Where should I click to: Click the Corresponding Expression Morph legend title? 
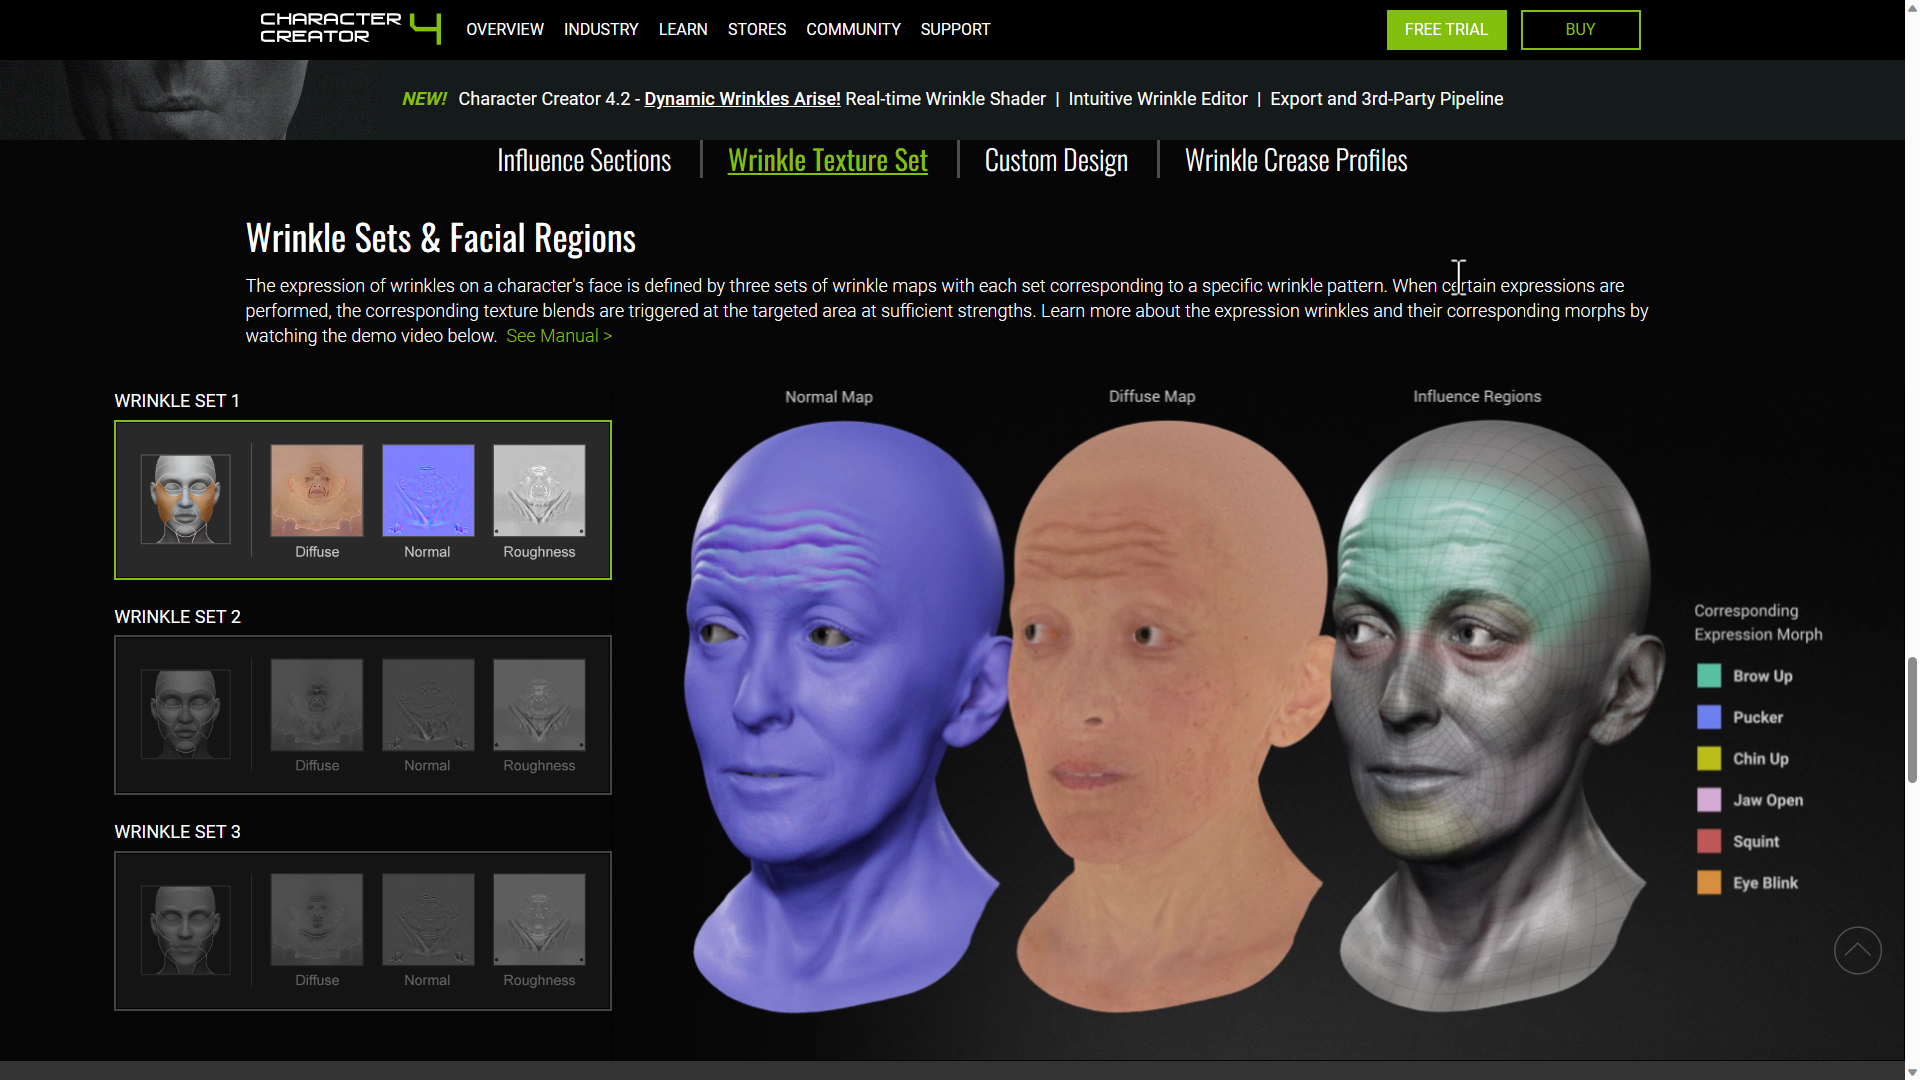tap(1758, 622)
